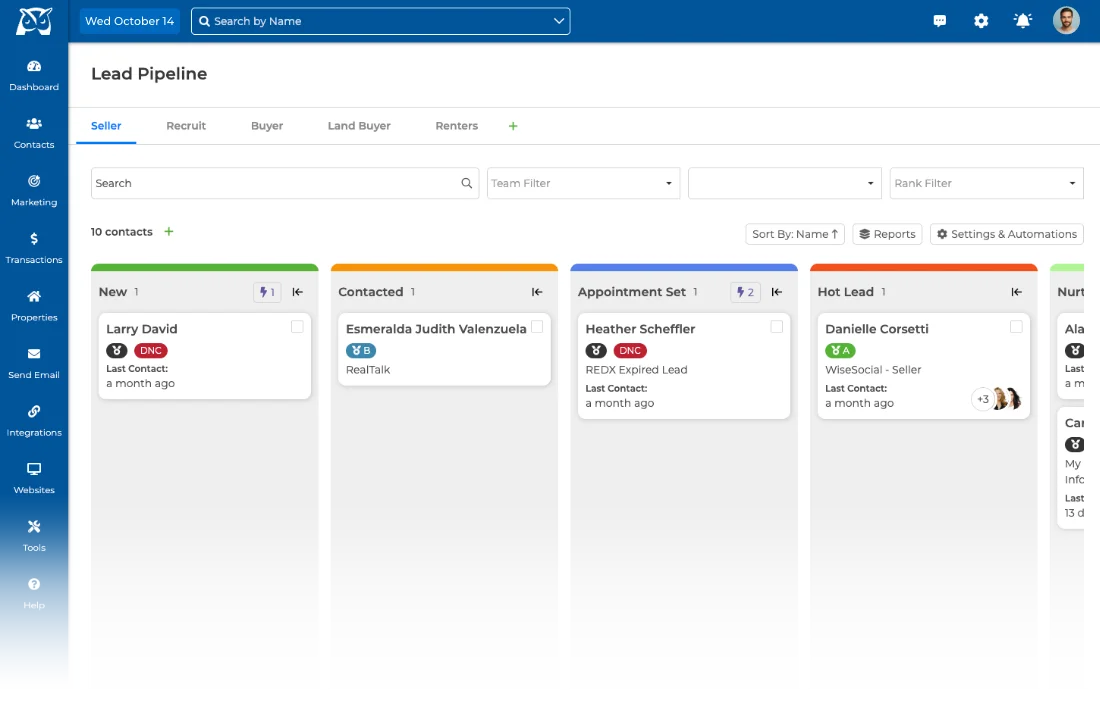1100x702 pixels.
Task: Click the 10 contacts count text
Action: click(121, 231)
